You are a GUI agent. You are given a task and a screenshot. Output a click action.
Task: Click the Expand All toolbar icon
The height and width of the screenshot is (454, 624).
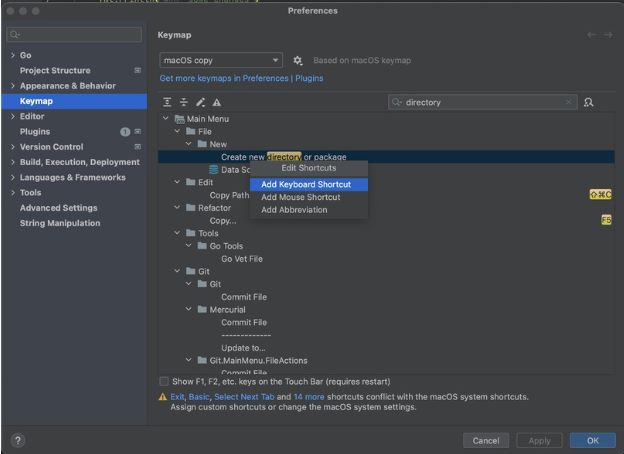coord(168,102)
